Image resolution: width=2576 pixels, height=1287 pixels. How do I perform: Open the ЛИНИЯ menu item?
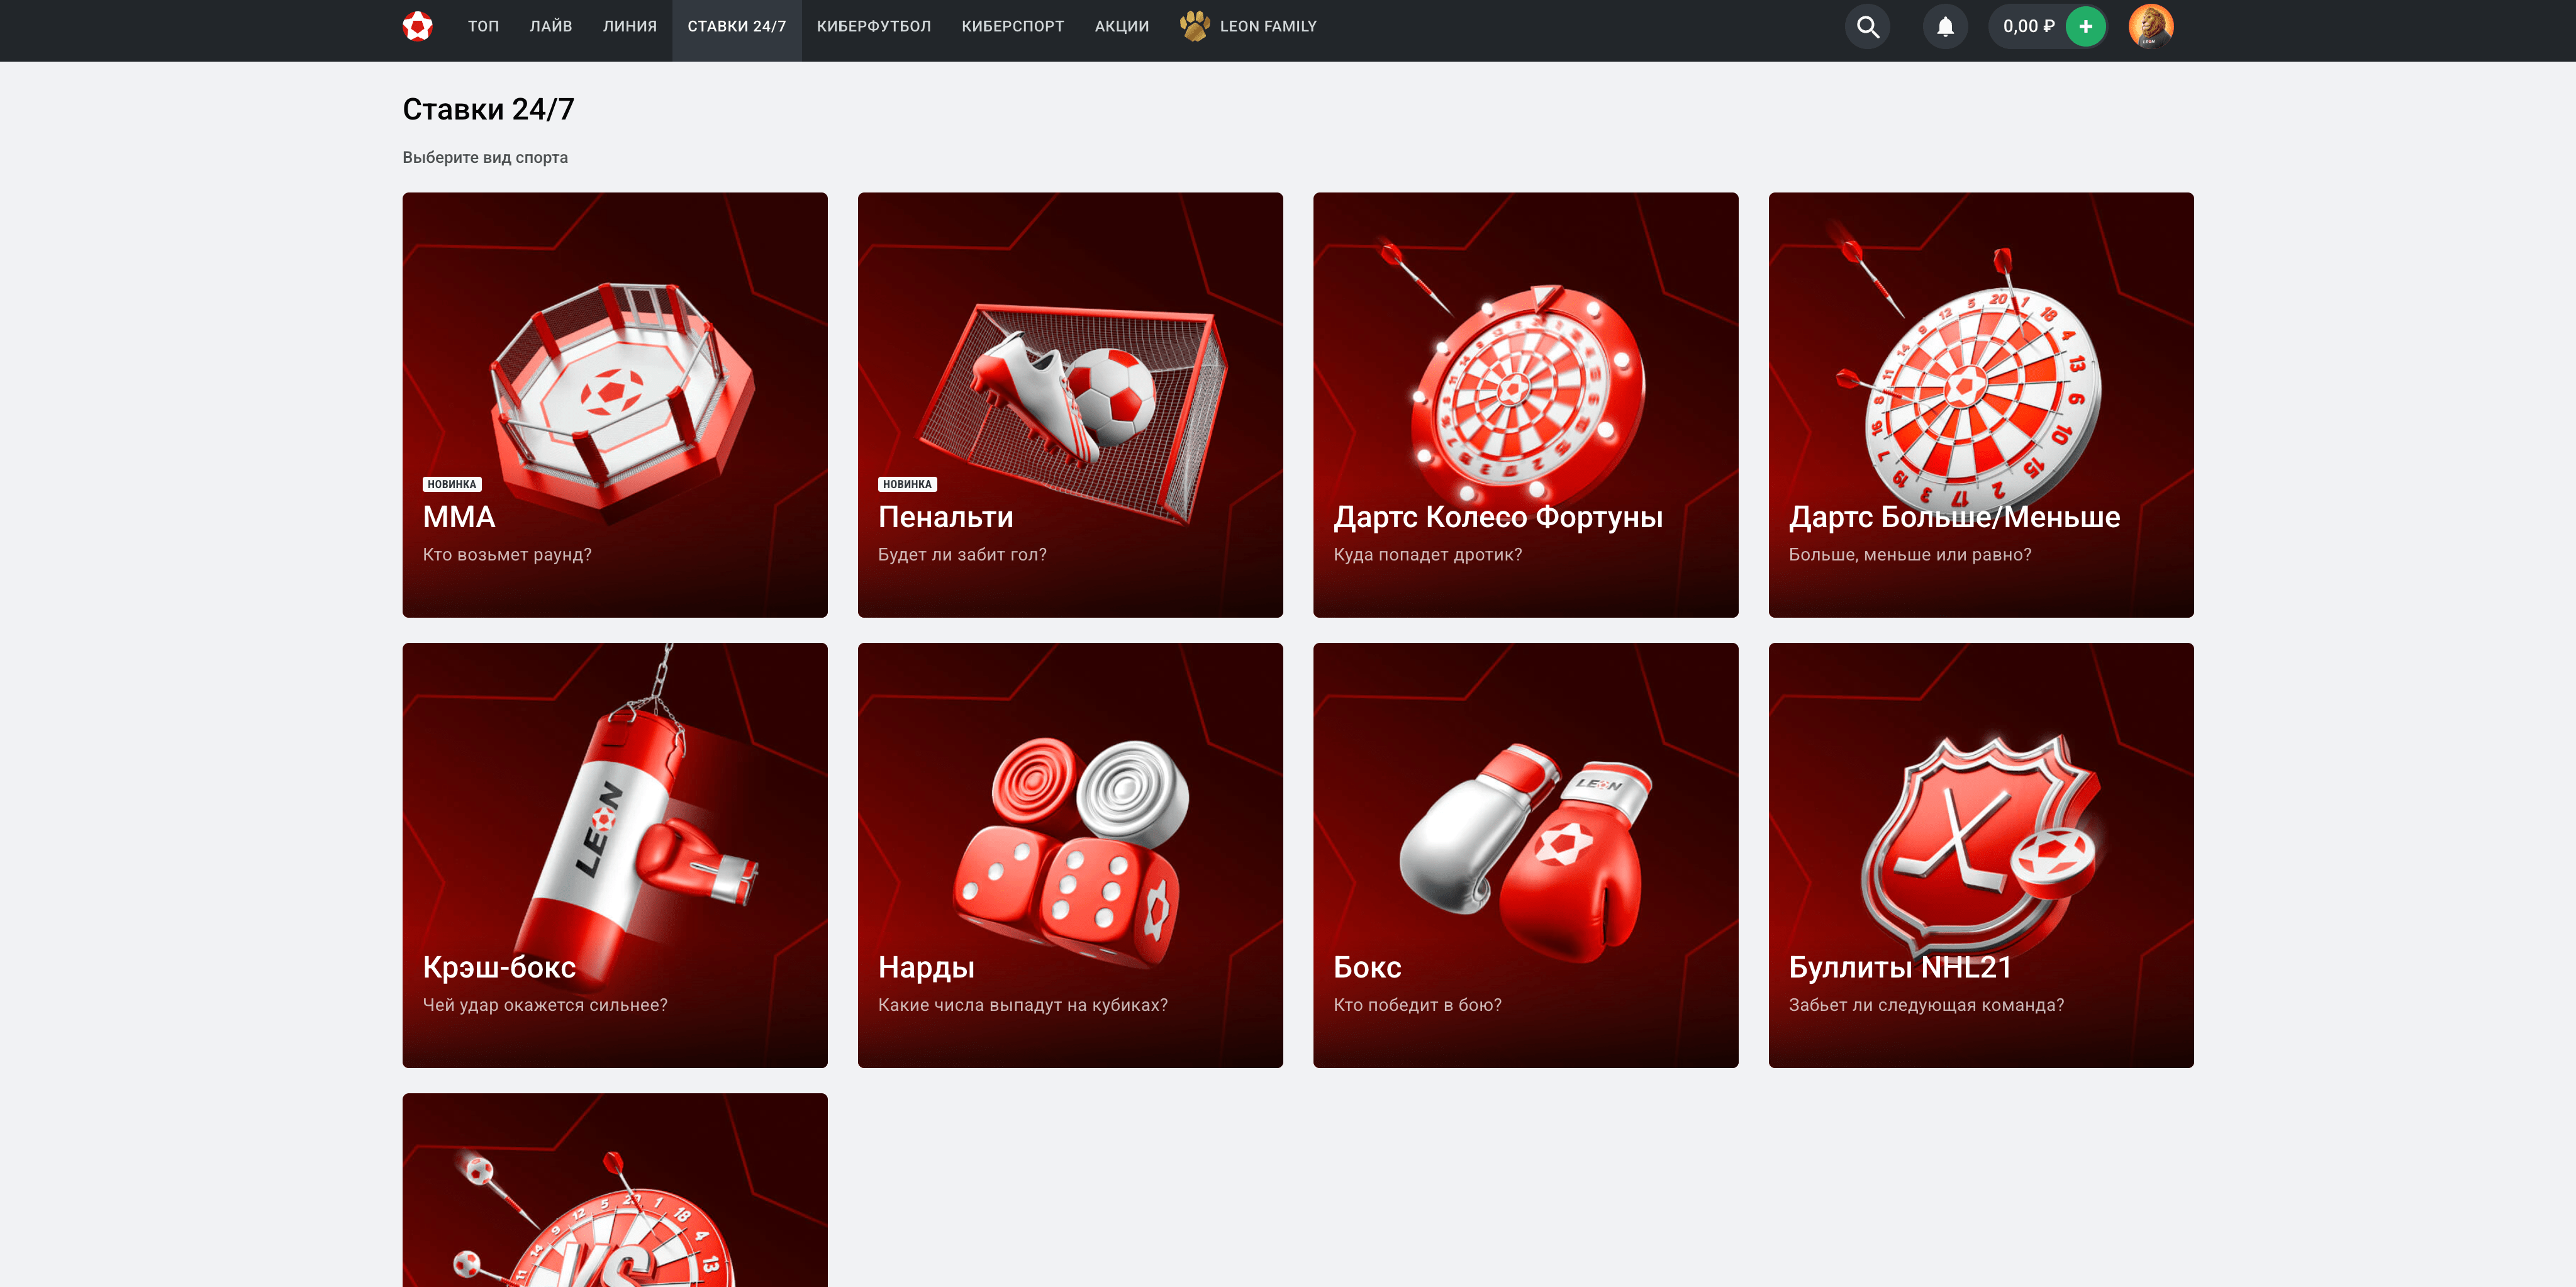[629, 27]
